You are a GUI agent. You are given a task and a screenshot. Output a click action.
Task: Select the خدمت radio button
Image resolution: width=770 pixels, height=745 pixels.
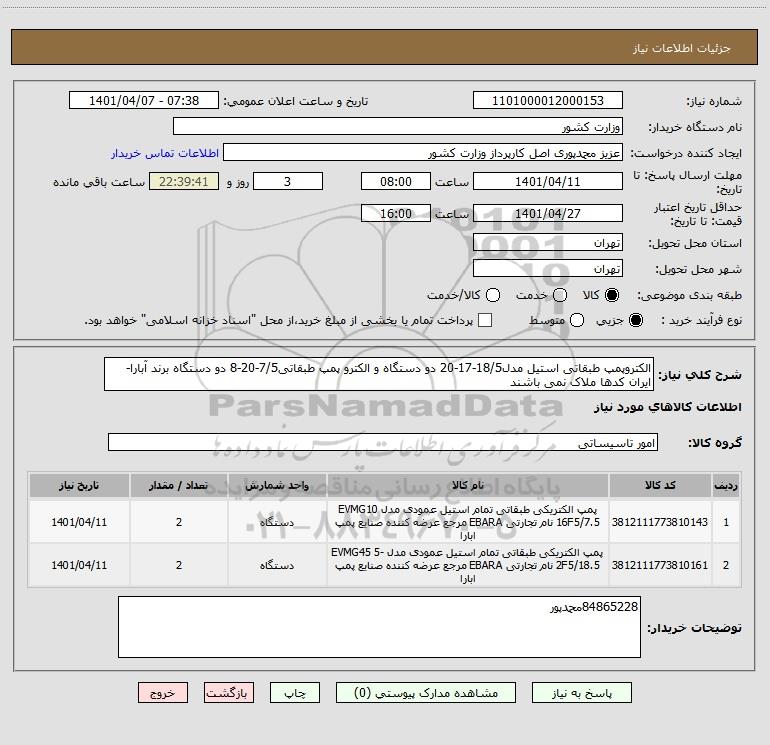[560, 295]
